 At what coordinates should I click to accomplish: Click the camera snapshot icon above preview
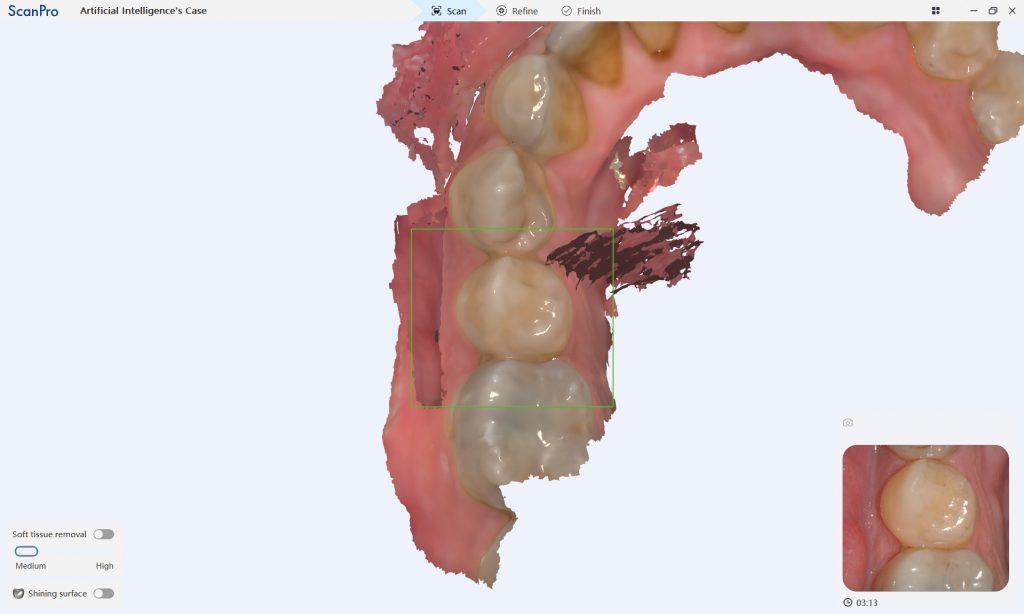pos(848,423)
